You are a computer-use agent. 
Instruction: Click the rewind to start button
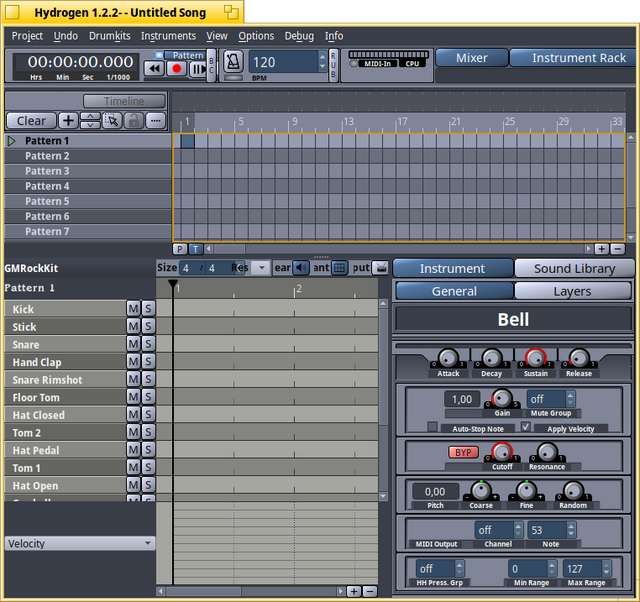click(154, 69)
